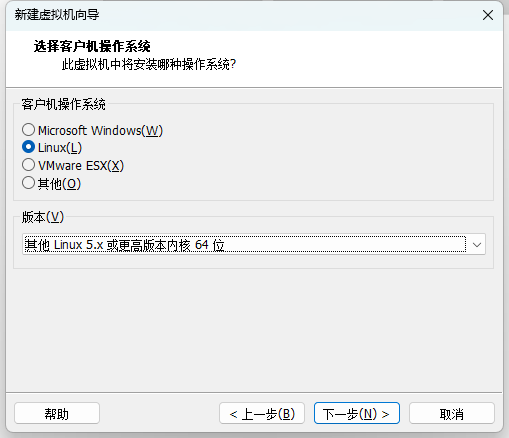Click the 版本(V) group label
The image size is (509, 438).
coord(43,217)
